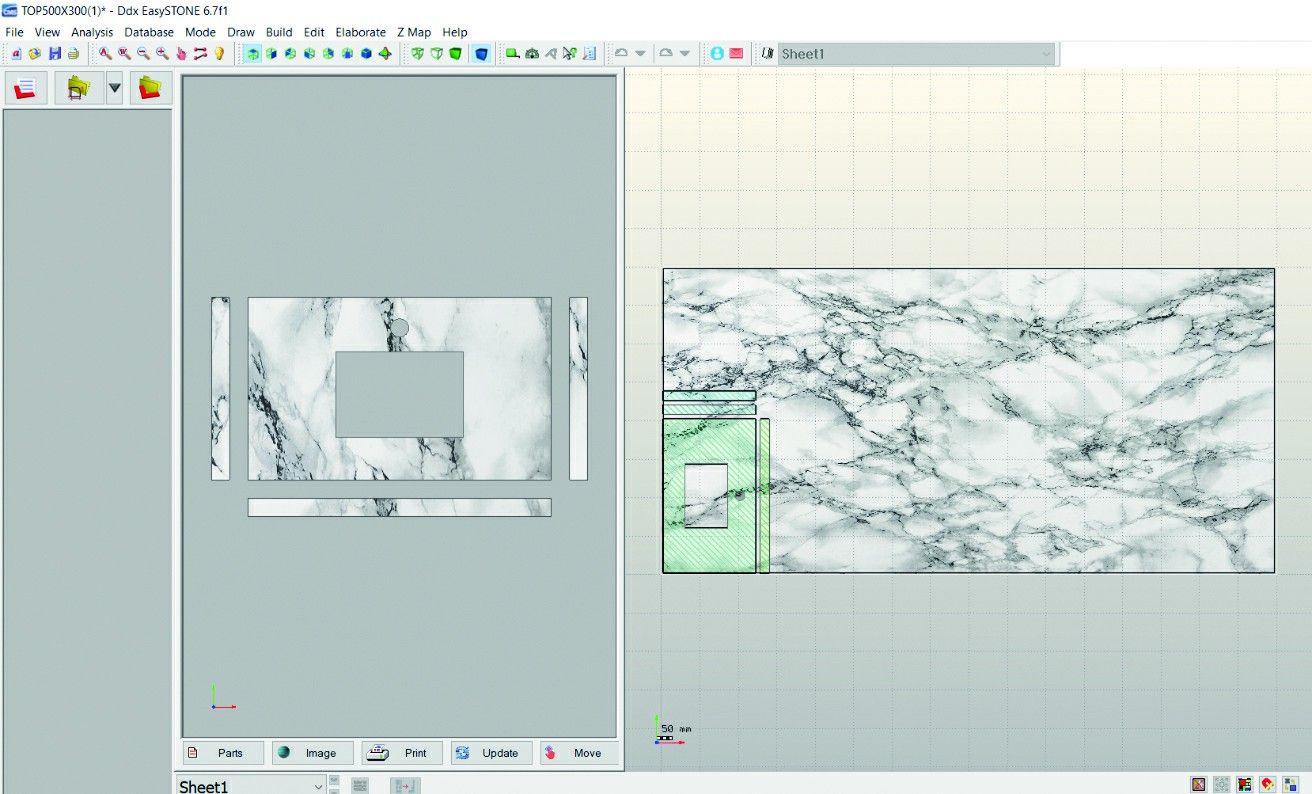Toggle the green wireframe display mode
The image size is (1312, 794).
[418, 54]
